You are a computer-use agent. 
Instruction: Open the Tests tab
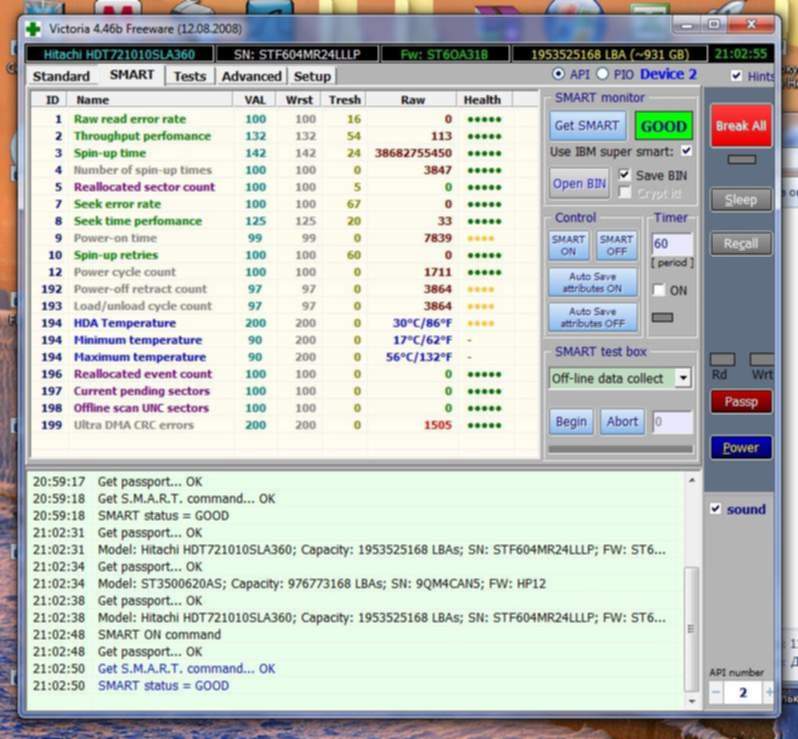tap(189, 76)
